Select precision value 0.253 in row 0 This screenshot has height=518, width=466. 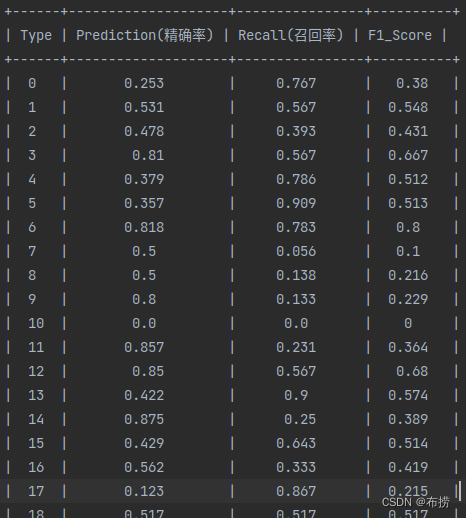[x=144, y=83]
